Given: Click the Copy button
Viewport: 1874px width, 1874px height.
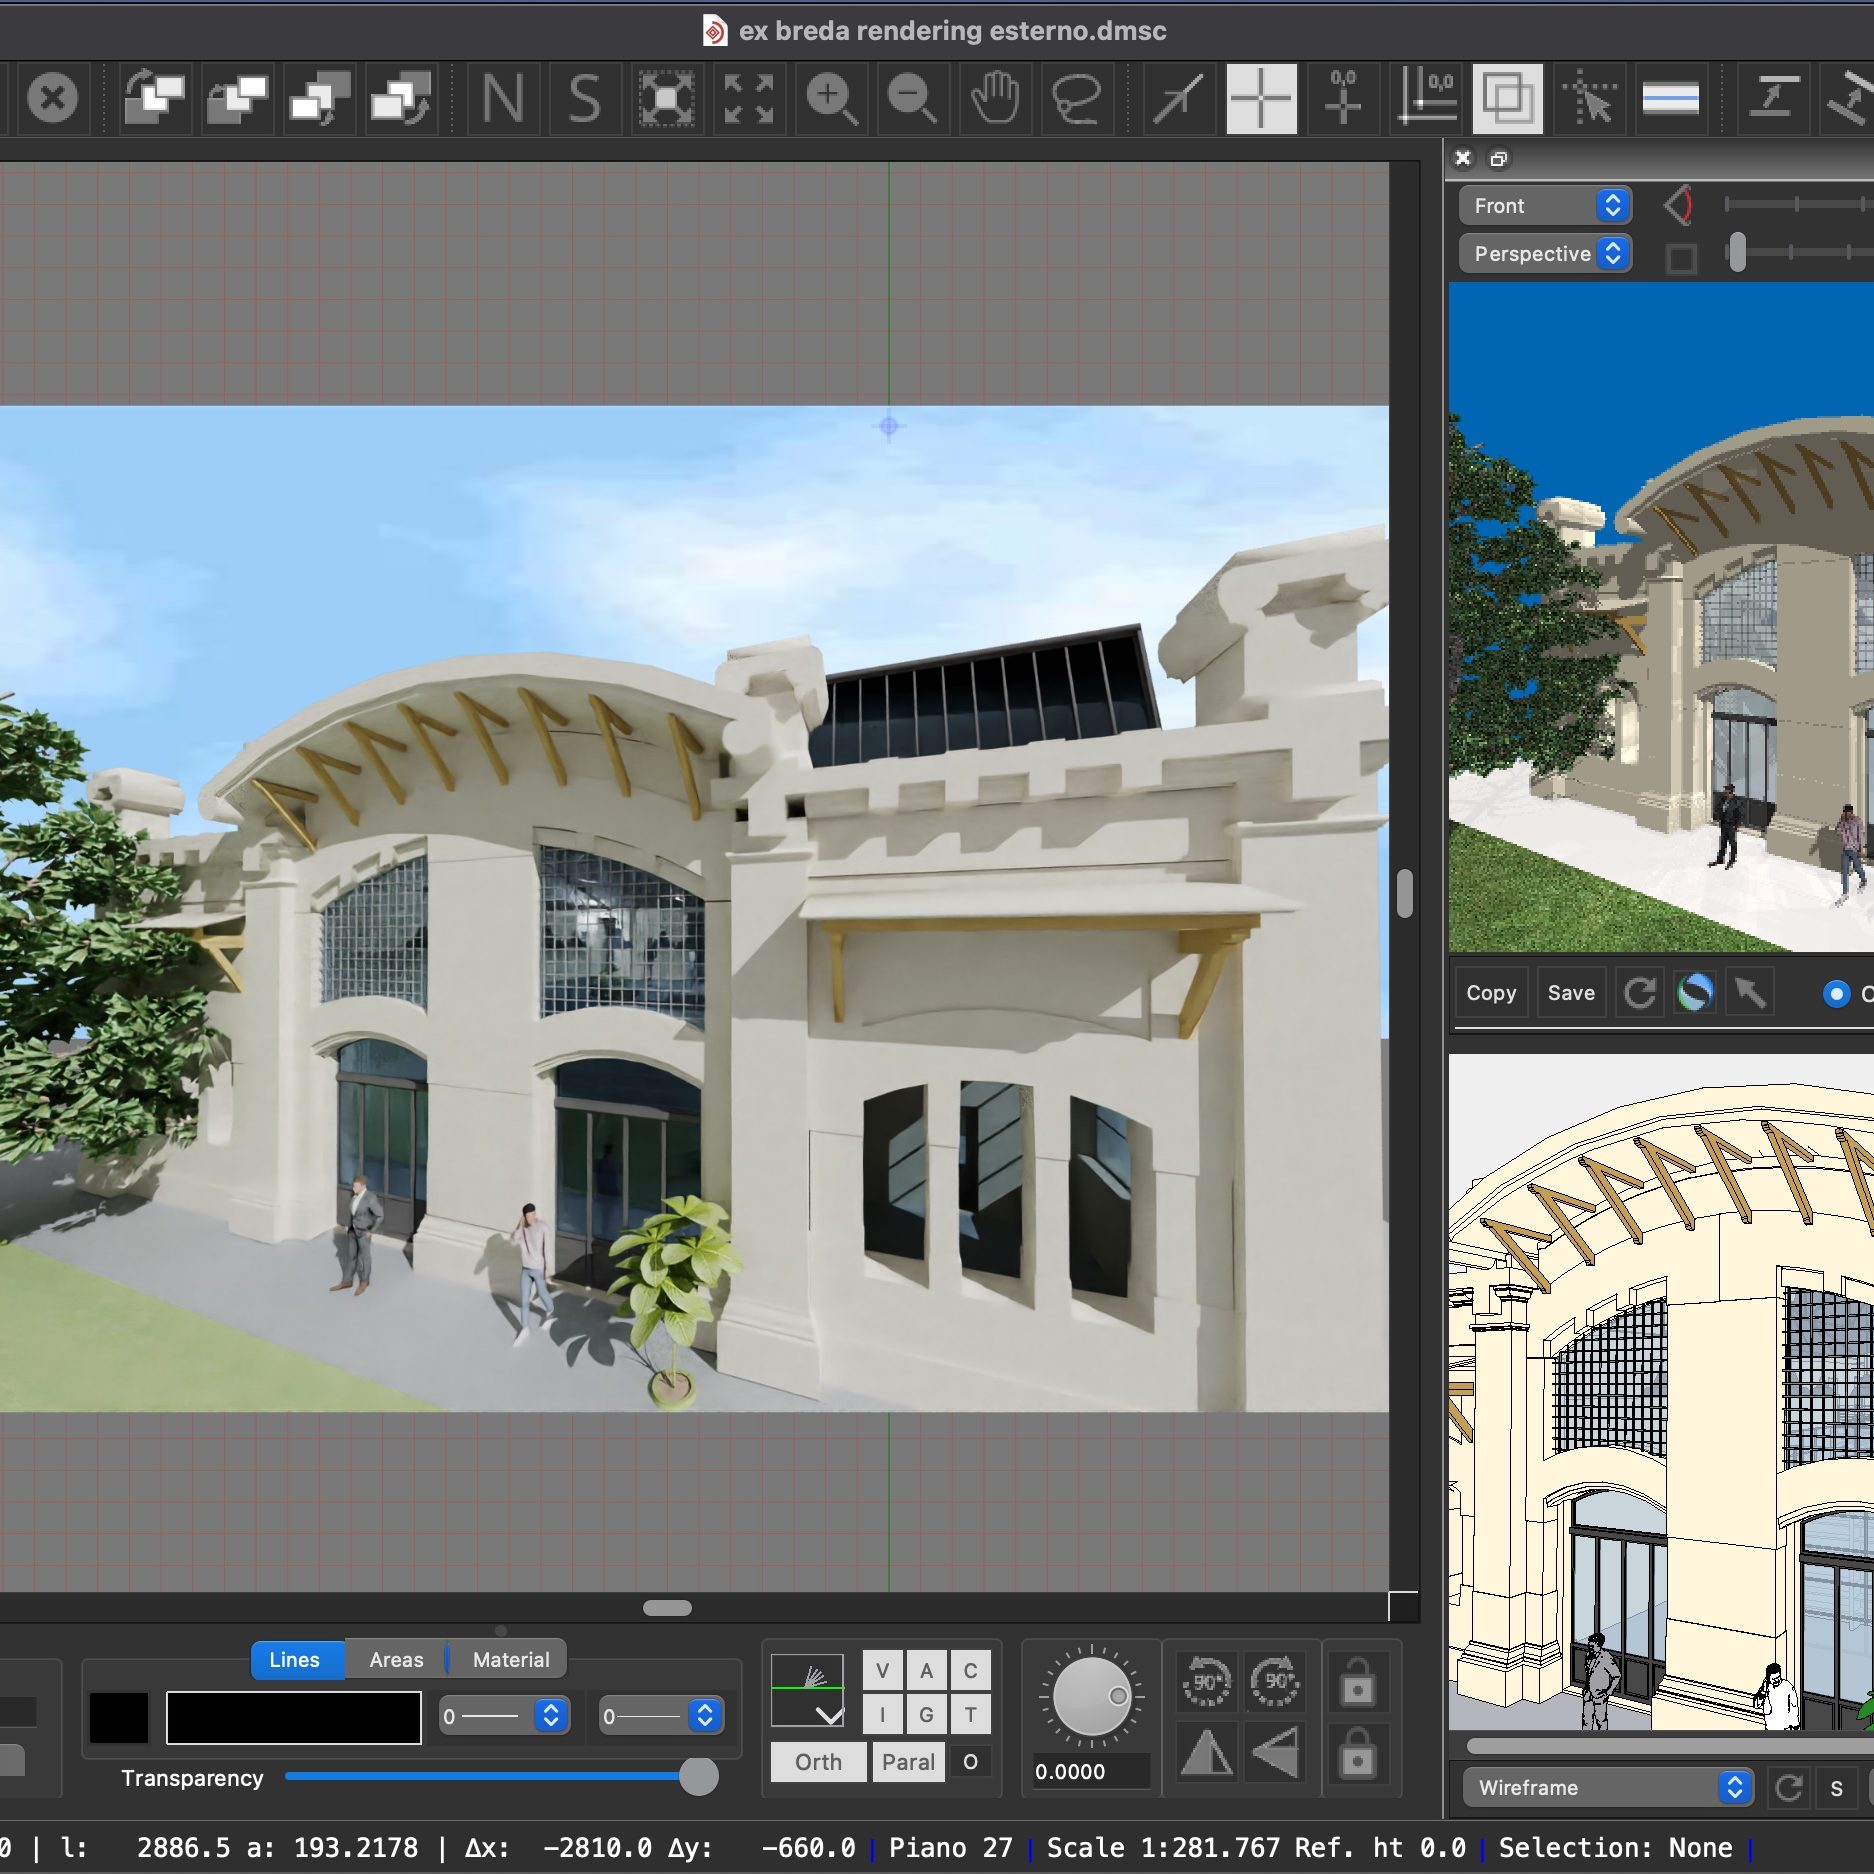Looking at the screenshot, I should tap(1490, 993).
